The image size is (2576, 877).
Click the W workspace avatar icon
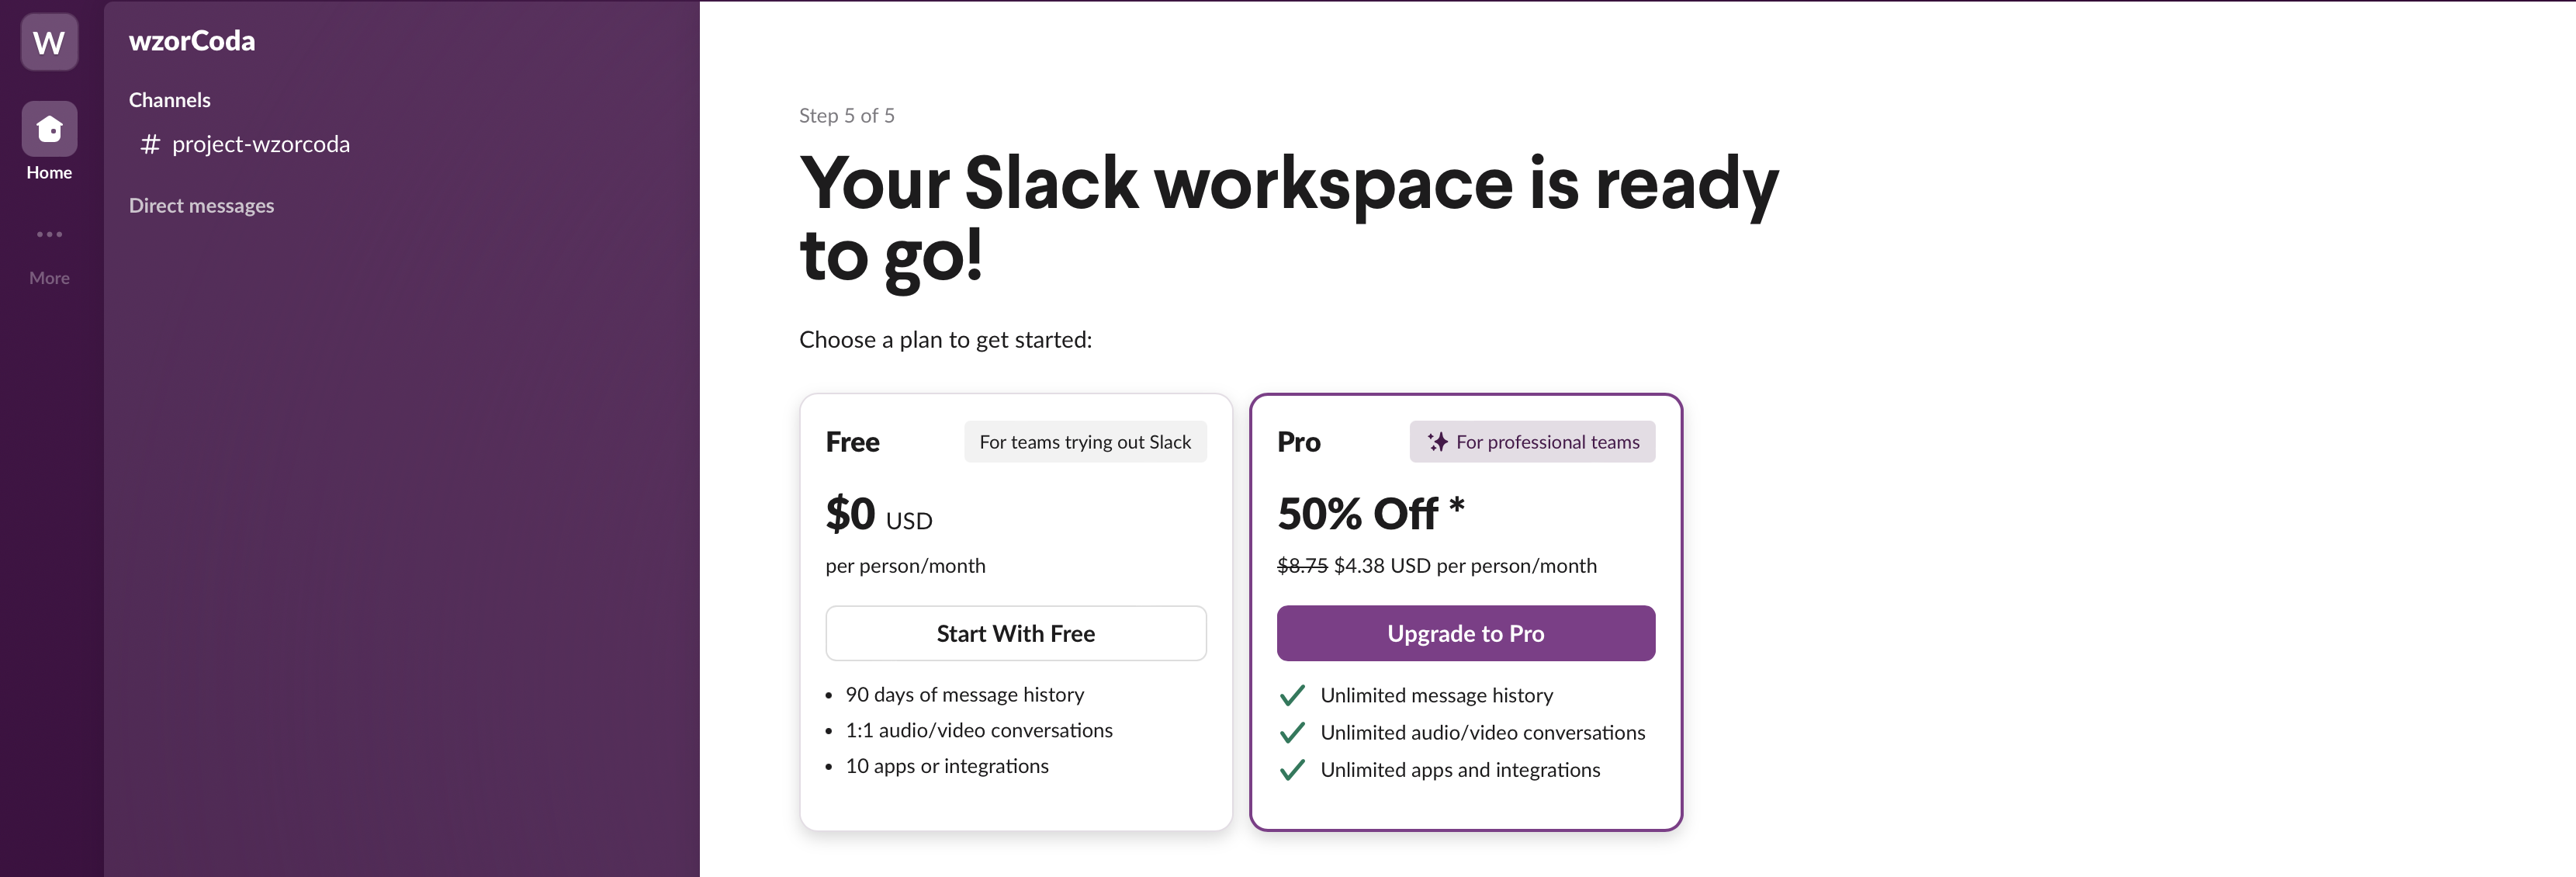pos(49,42)
